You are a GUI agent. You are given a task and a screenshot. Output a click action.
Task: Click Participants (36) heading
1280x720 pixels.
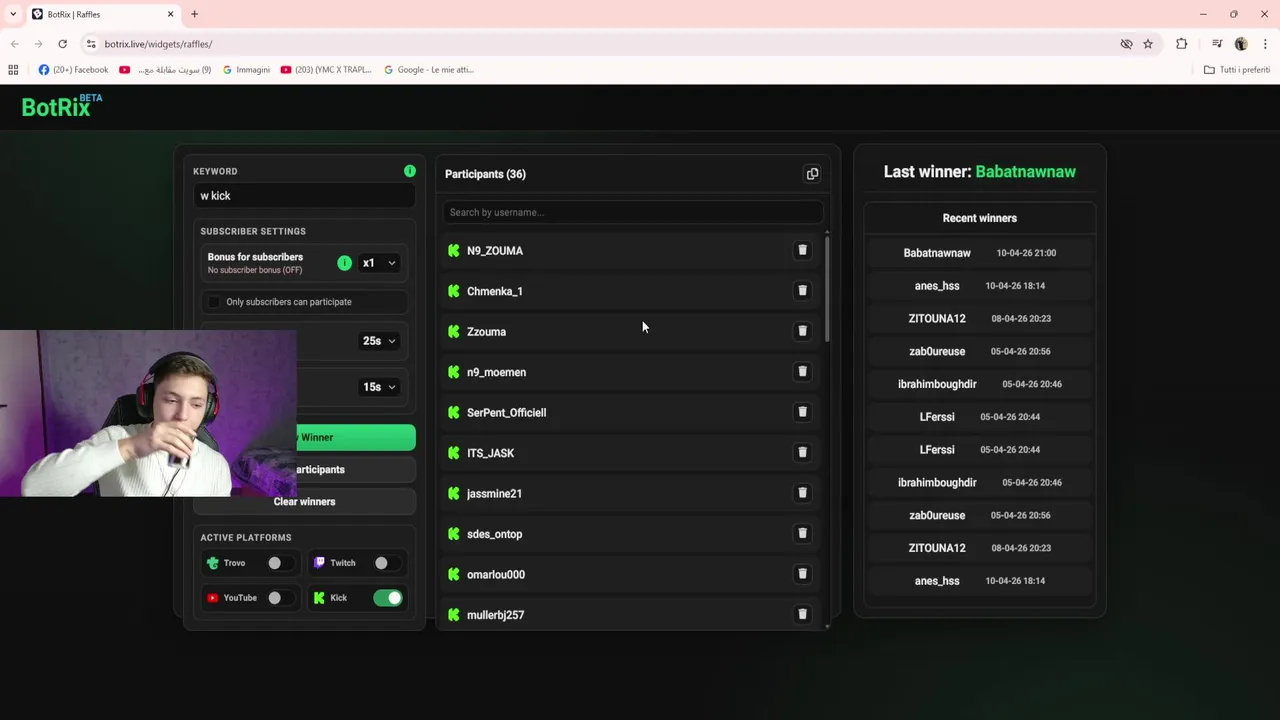point(485,174)
